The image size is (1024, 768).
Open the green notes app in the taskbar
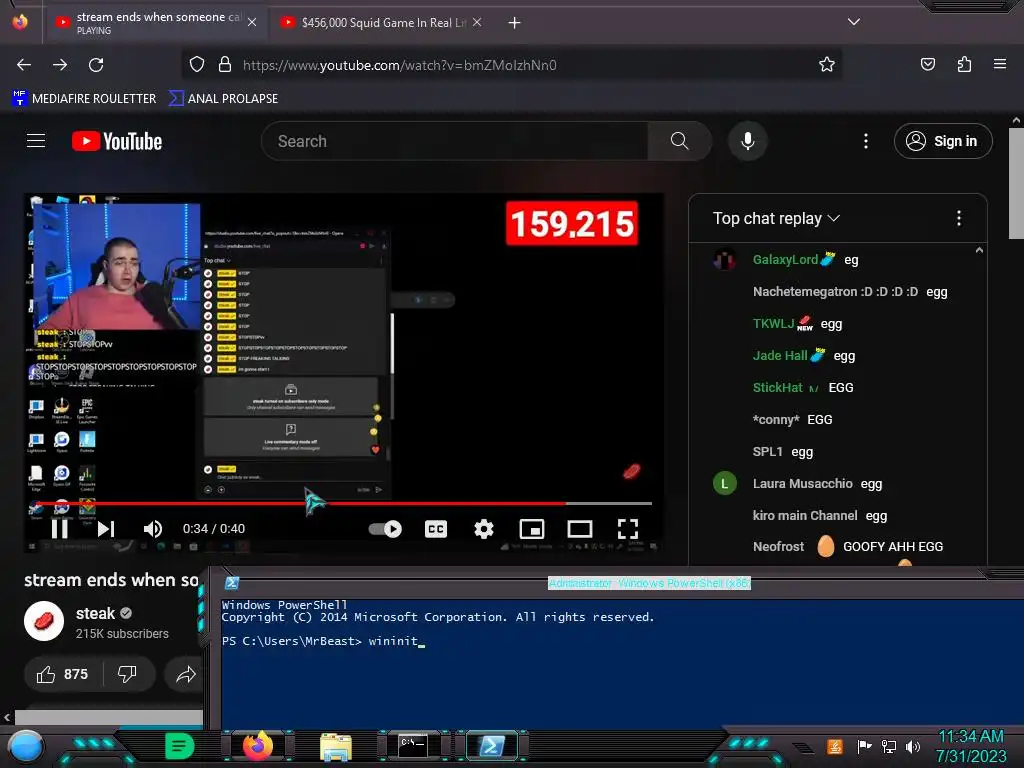179,746
